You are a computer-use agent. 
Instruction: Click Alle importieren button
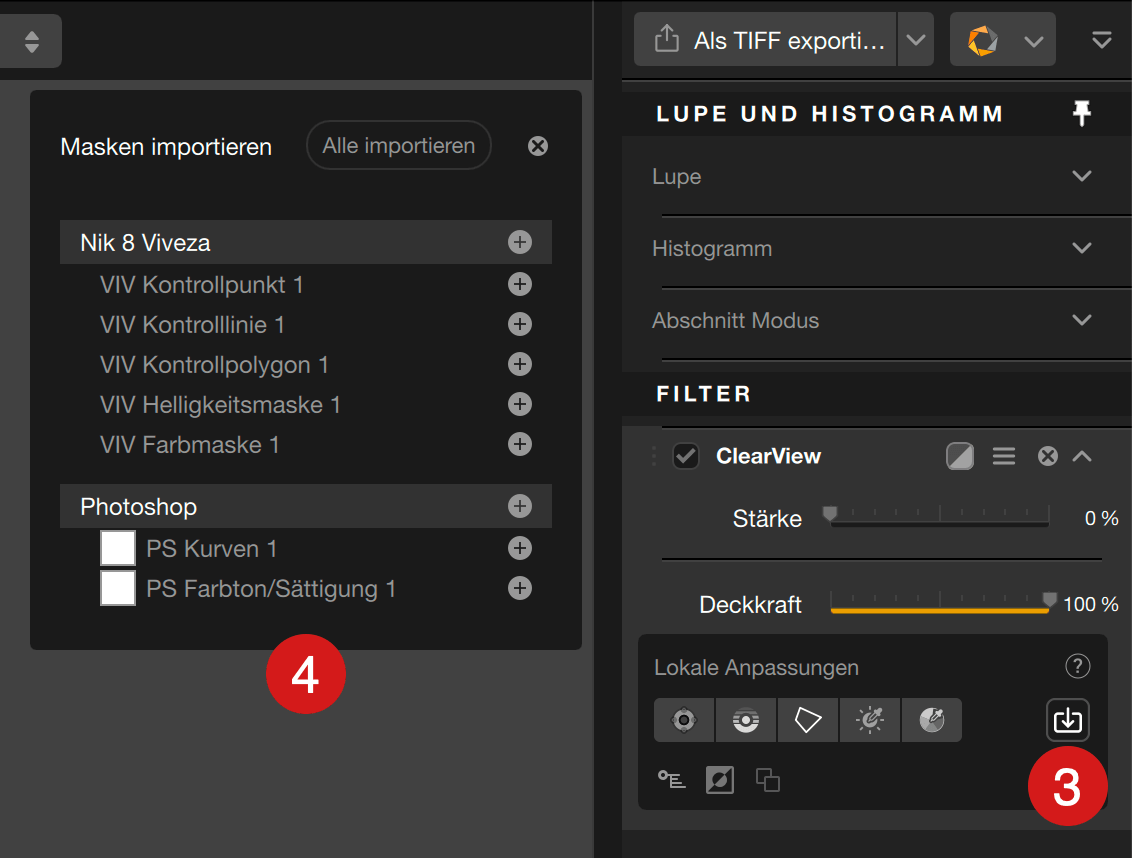[x=399, y=145]
